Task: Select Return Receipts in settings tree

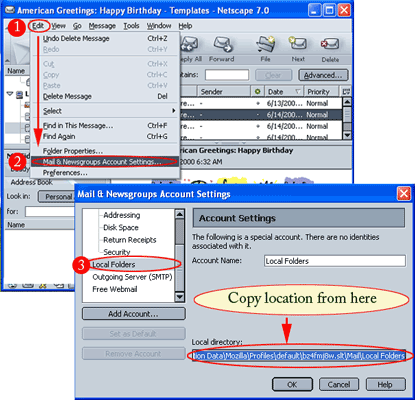Action: coord(130,240)
